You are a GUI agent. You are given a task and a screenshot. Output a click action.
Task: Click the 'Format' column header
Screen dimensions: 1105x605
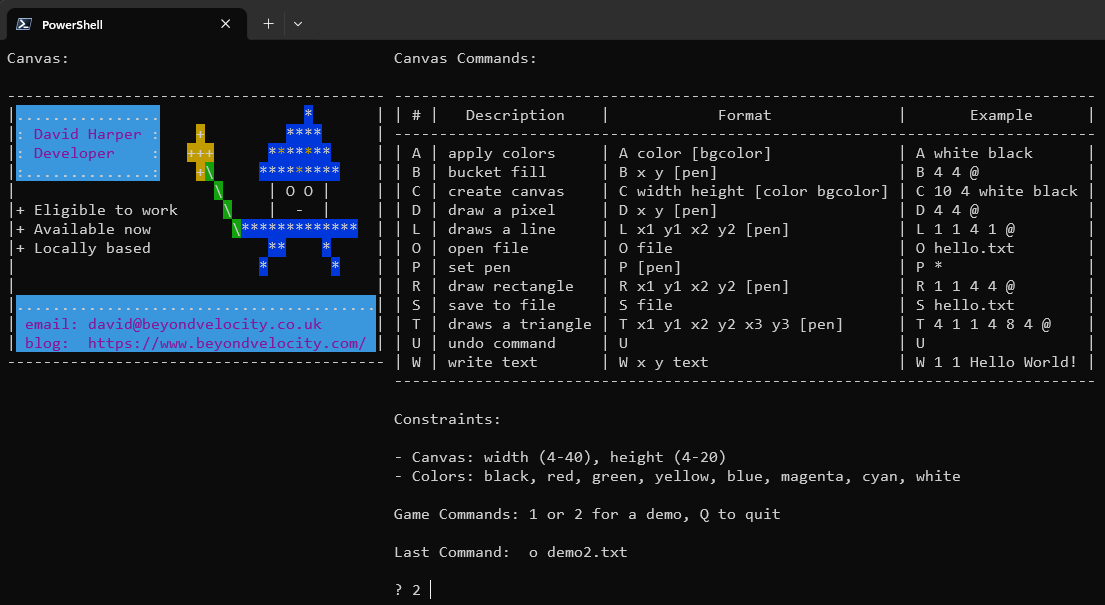coord(745,115)
